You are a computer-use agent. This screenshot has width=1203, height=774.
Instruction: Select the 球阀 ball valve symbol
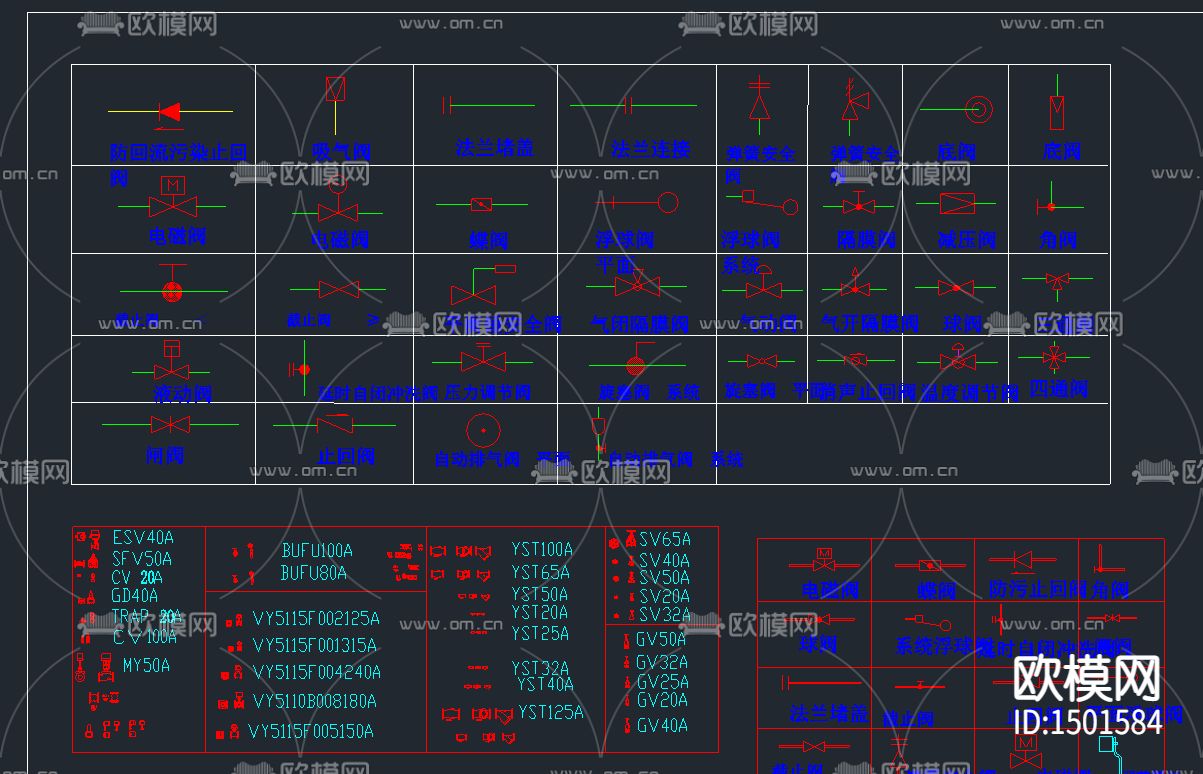tap(955, 288)
